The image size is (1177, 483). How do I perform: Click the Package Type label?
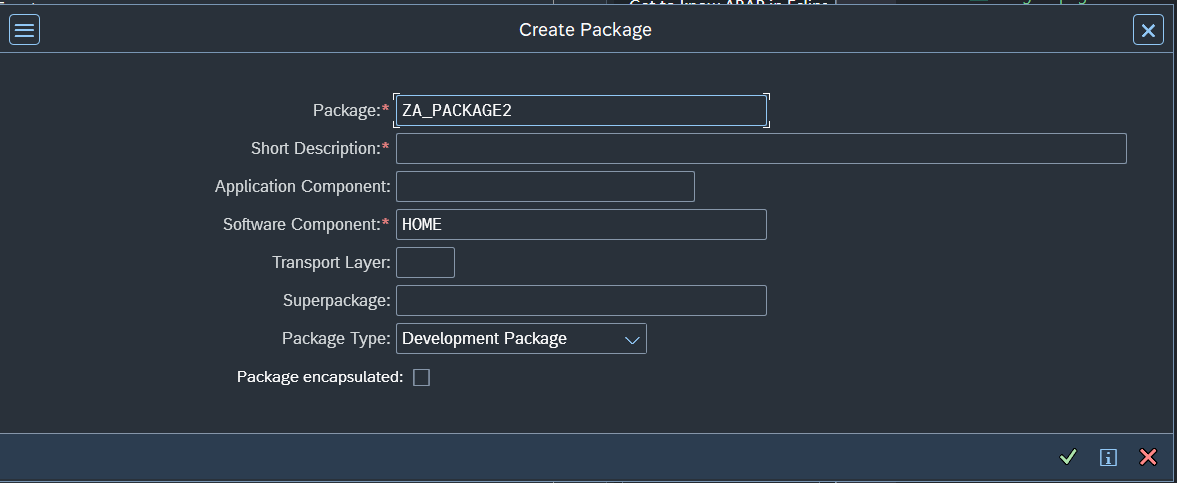(x=335, y=339)
